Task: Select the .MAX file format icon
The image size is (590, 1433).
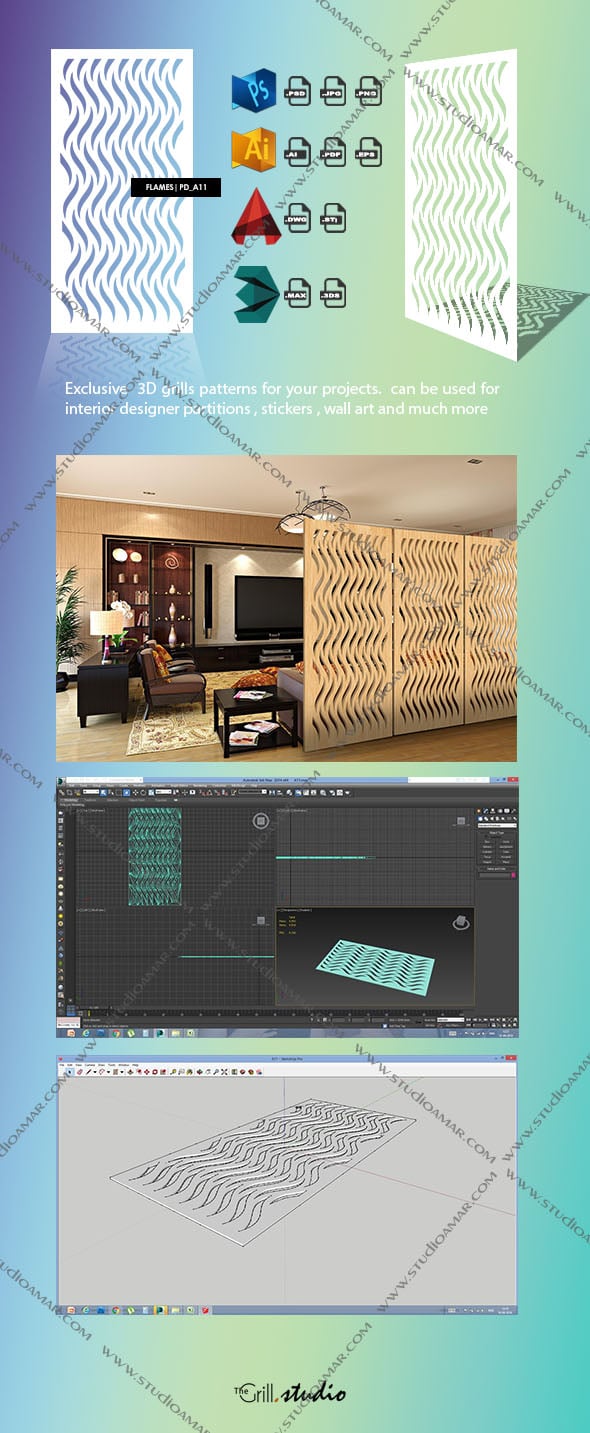Action: point(298,294)
